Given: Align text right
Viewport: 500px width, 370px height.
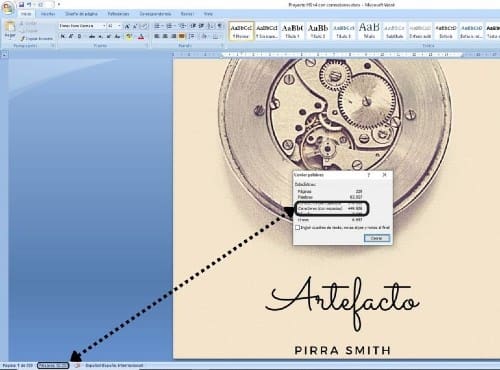Looking at the screenshot, I should [x=173, y=36].
